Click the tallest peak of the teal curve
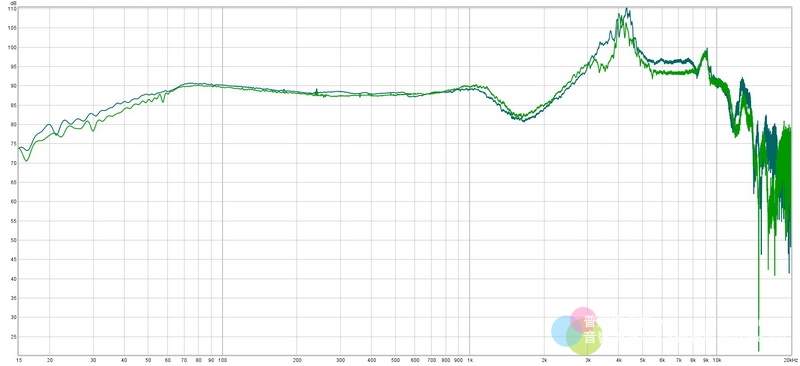 627,9
